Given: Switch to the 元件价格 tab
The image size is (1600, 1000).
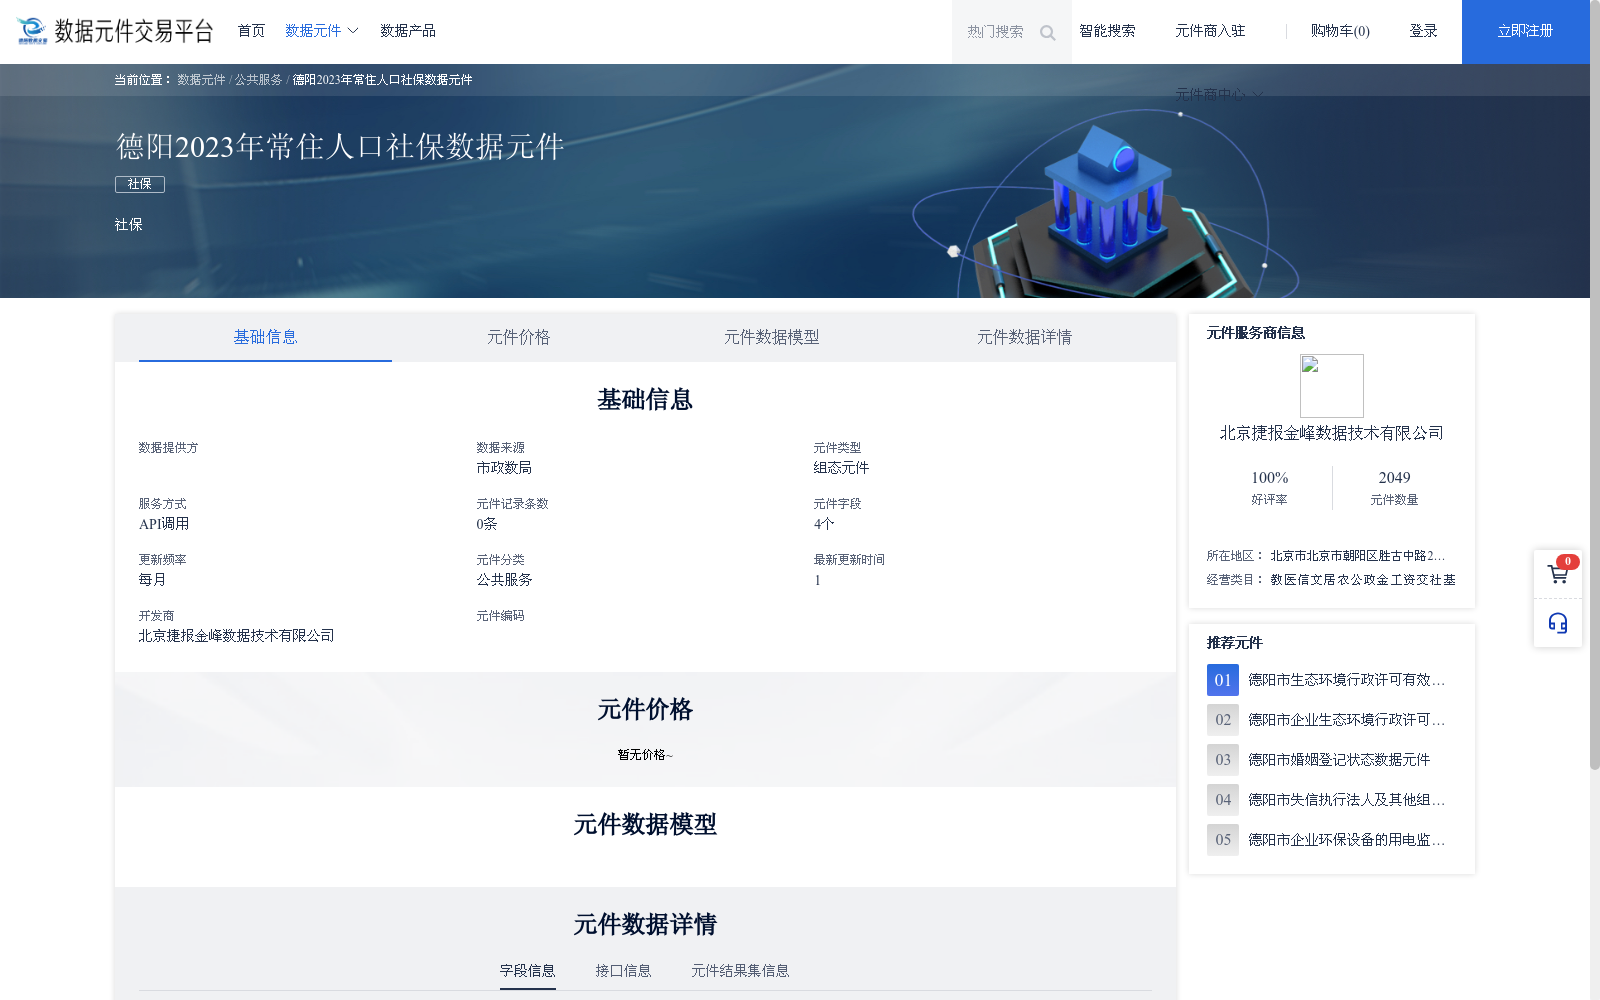Looking at the screenshot, I should click(518, 337).
